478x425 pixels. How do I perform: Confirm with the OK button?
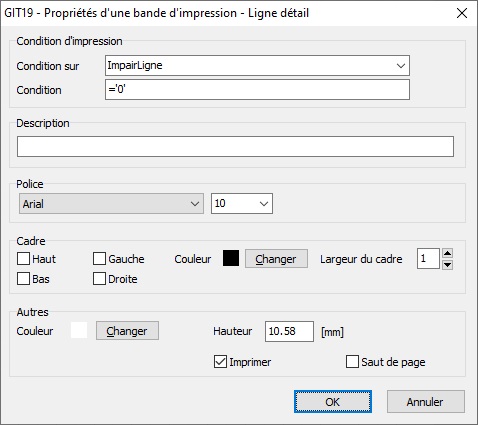click(333, 402)
